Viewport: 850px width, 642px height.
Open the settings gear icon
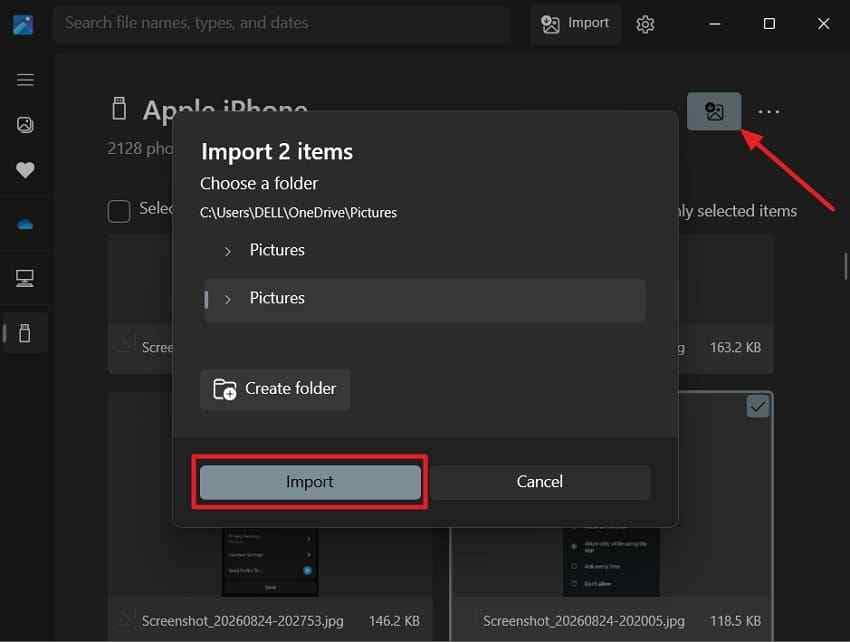click(x=645, y=24)
